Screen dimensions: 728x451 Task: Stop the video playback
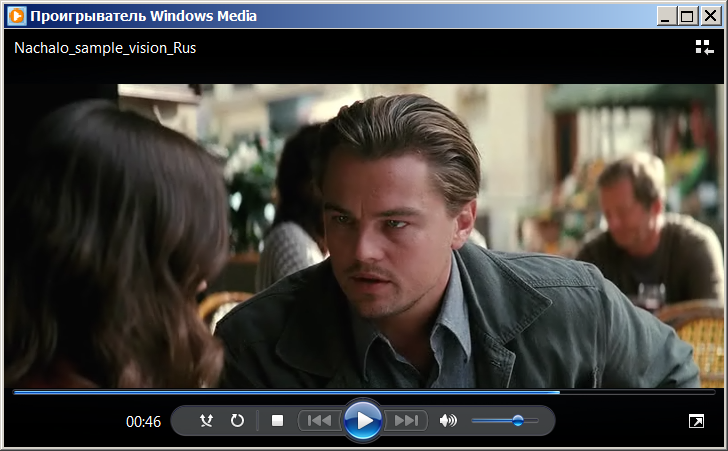(278, 421)
